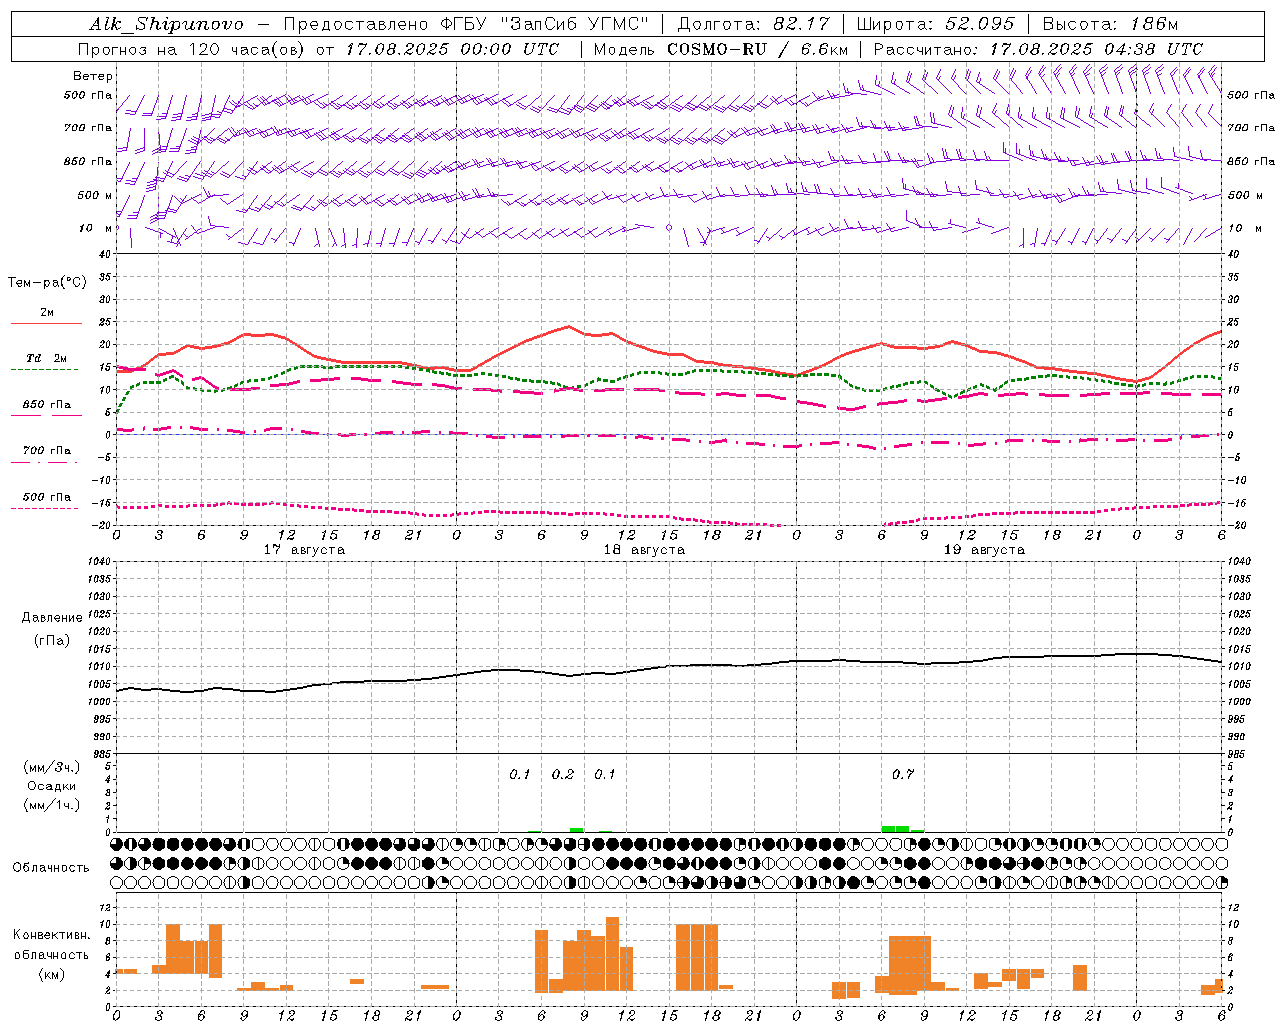This screenshot has height=1024, width=1280.
Task: Click the date label 18 августа
Action: click(x=644, y=550)
